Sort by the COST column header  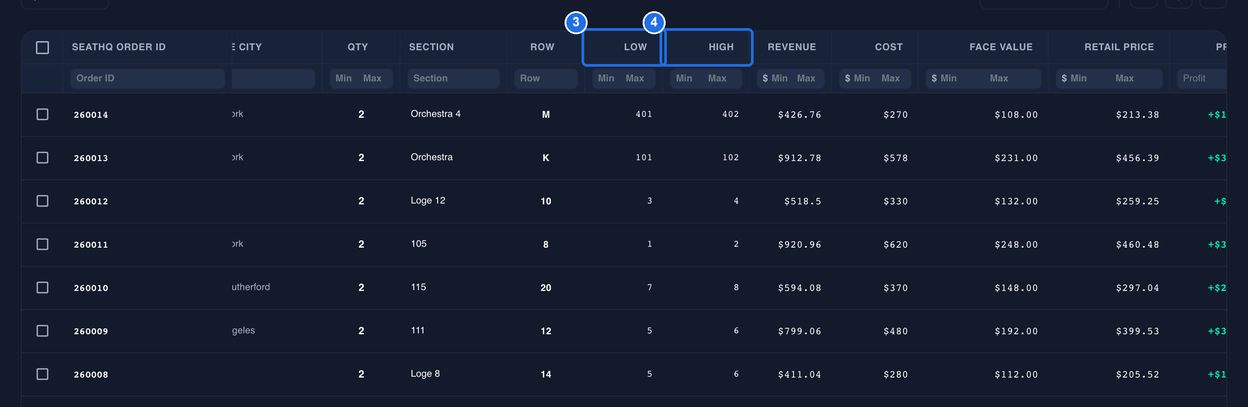(889, 47)
